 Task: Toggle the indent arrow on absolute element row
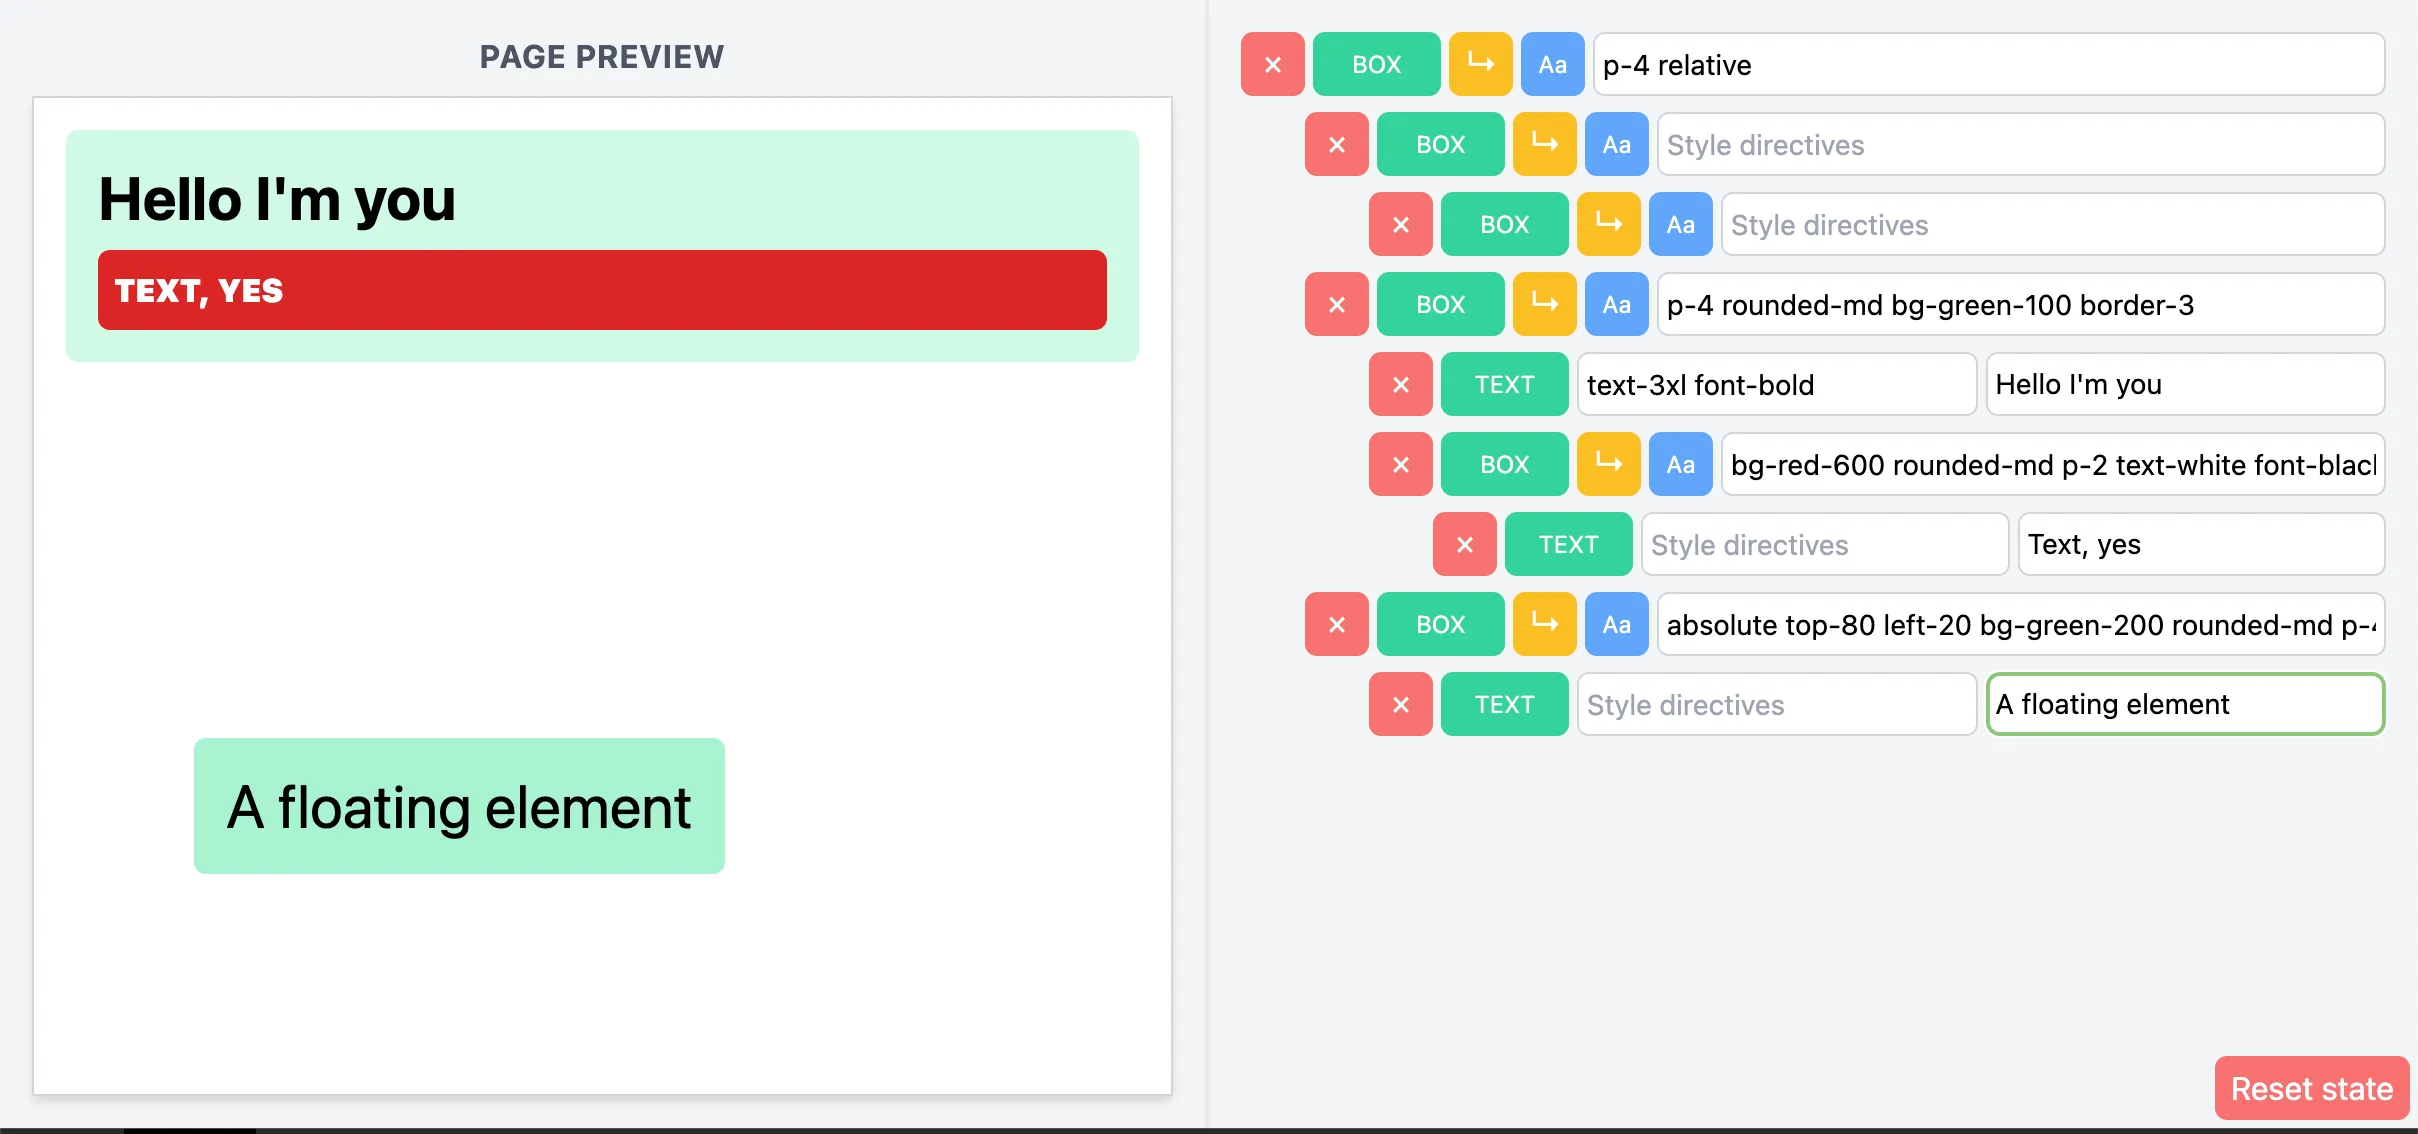pyautogui.click(x=1545, y=623)
